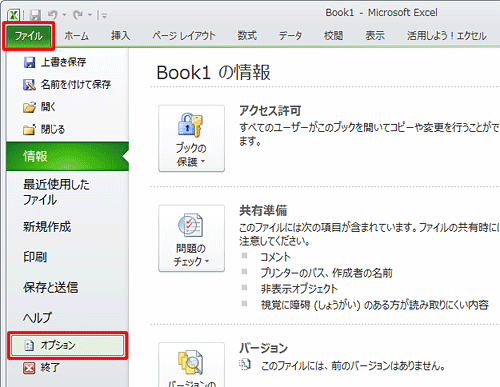This screenshot has width=500, height=387.
Task: Select 開く in the file menu
Action: (x=48, y=107)
